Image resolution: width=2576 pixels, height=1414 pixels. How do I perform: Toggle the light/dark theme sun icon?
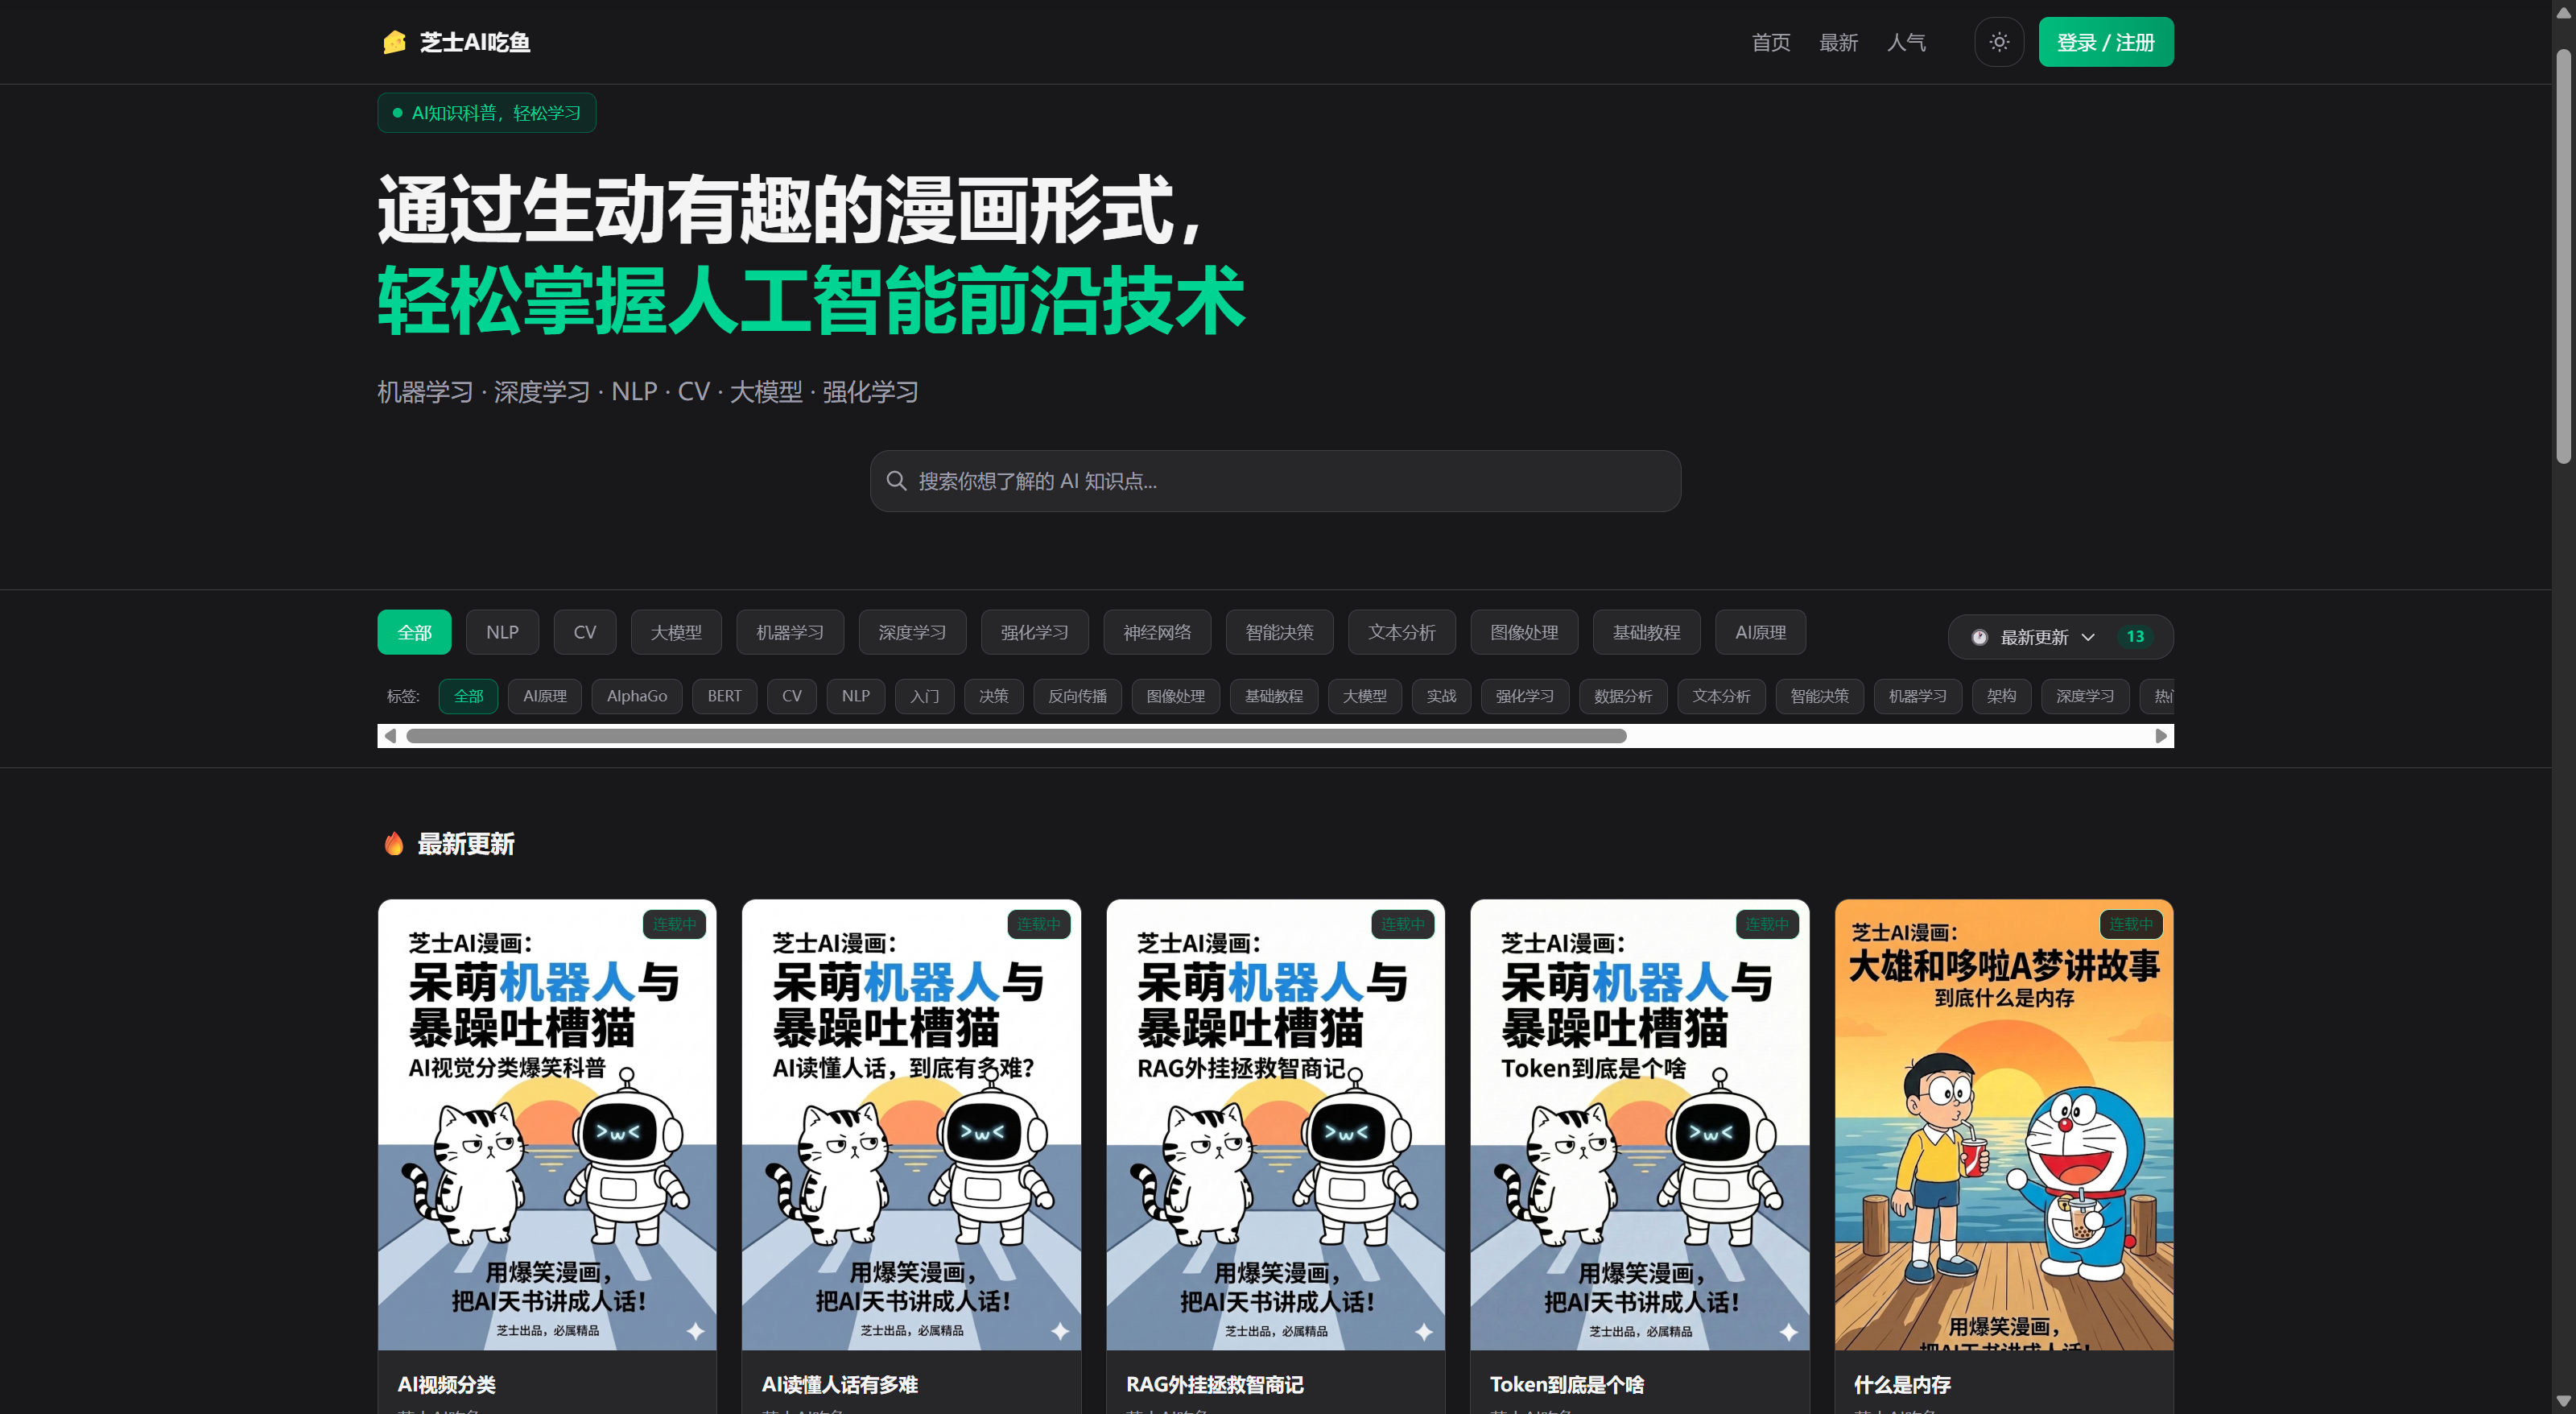[1998, 42]
